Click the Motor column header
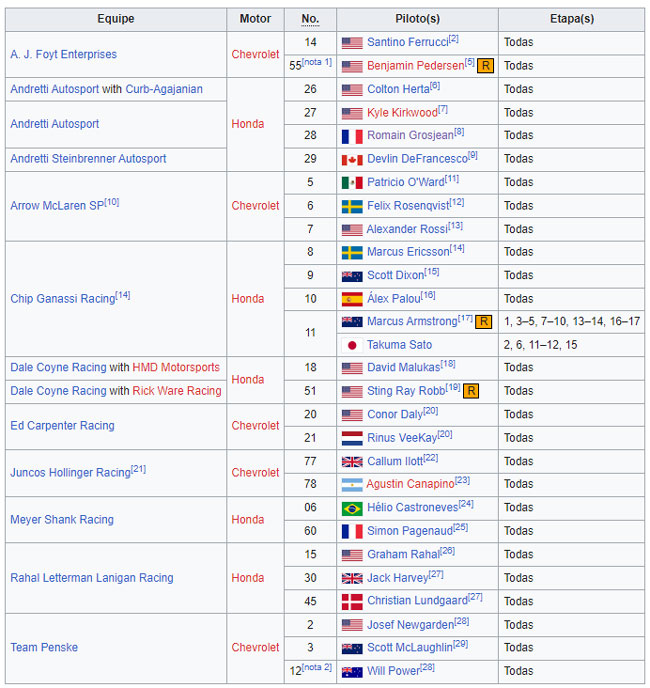This screenshot has height=688, width=650. [255, 19]
